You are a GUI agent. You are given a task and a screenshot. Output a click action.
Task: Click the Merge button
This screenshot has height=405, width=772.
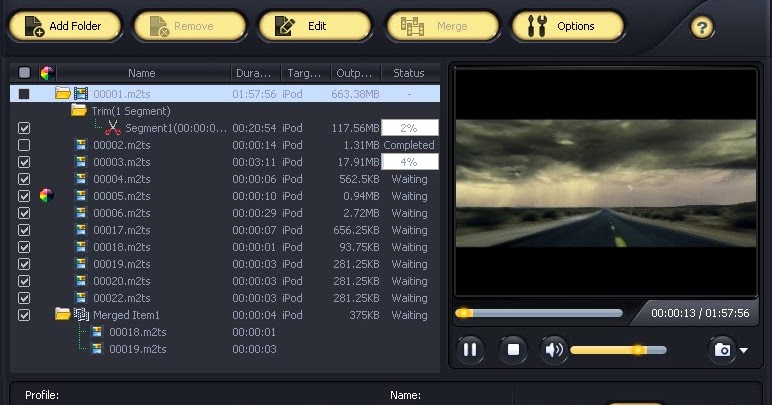tap(443, 26)
